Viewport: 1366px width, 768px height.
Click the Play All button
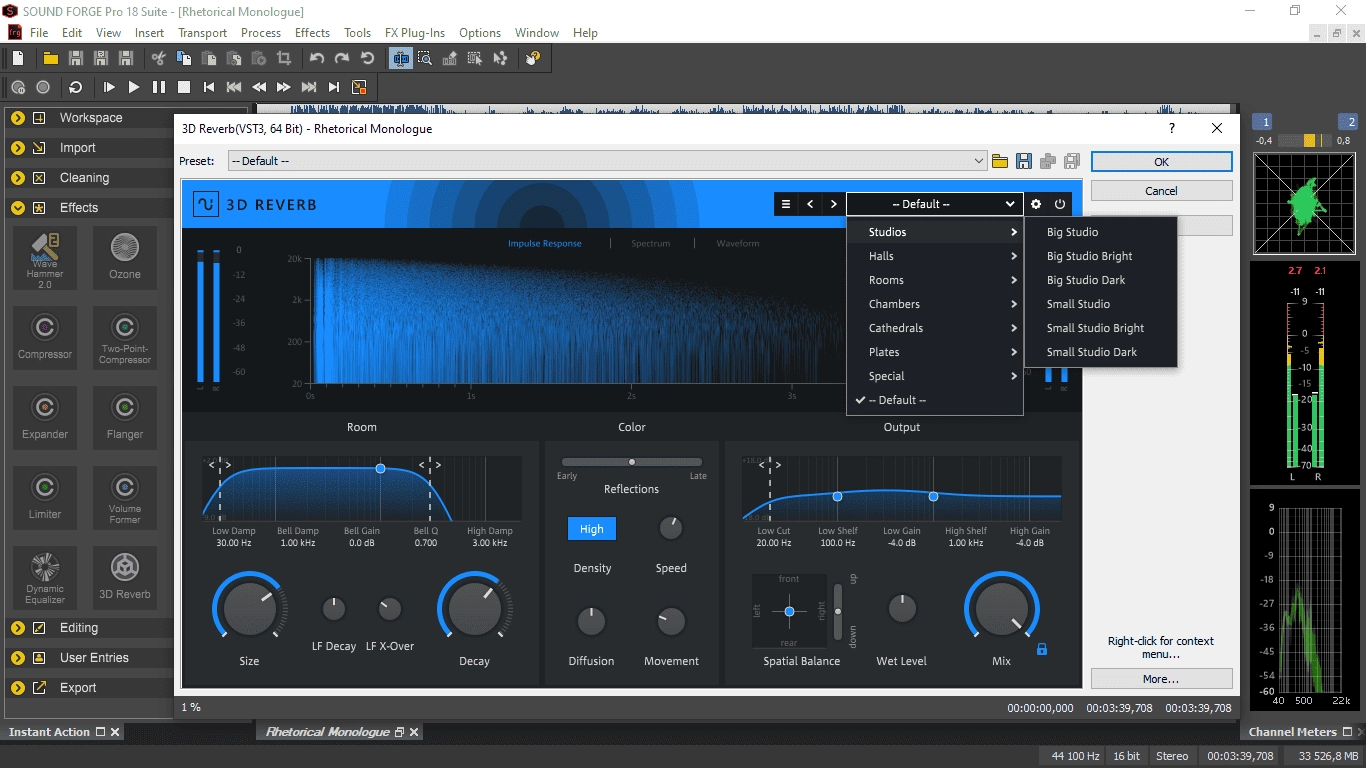click(109, 87)
